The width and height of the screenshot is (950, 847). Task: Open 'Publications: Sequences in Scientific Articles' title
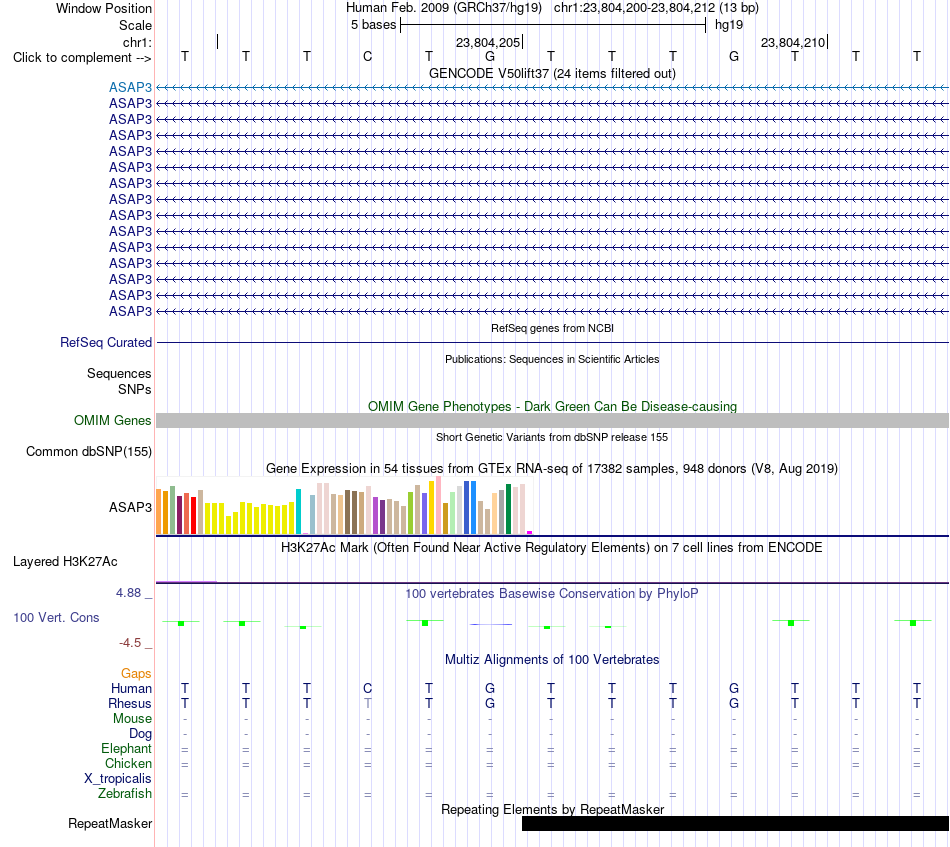[552, 359]
